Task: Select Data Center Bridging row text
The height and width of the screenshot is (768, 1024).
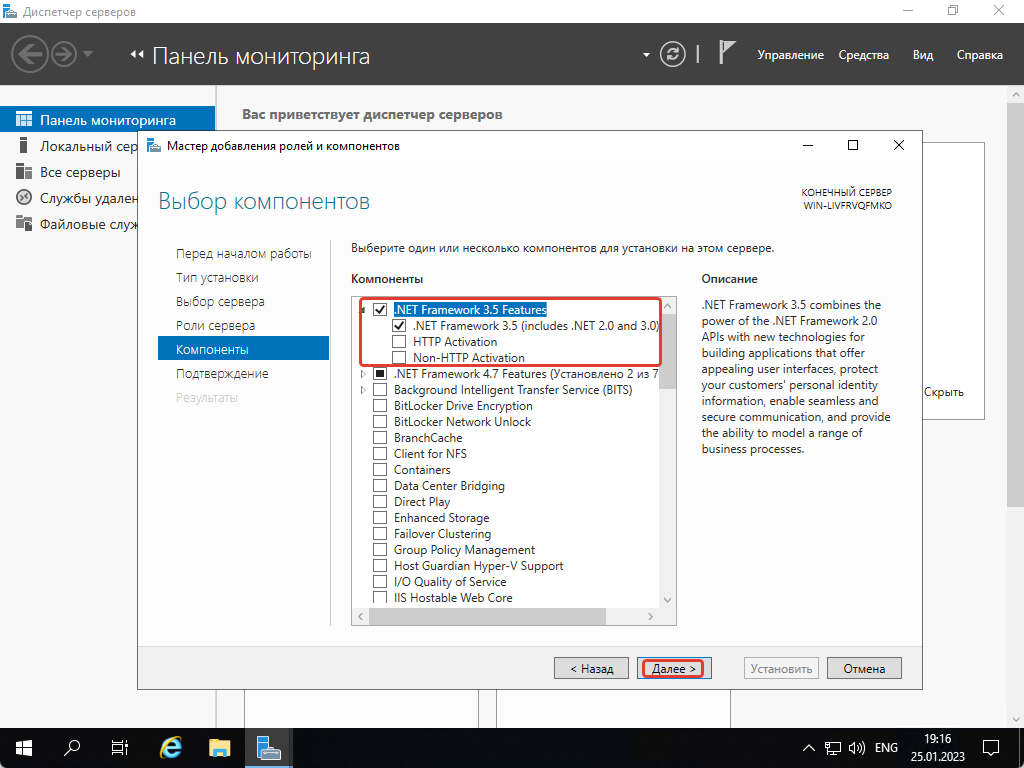Action: coord(449,486)
